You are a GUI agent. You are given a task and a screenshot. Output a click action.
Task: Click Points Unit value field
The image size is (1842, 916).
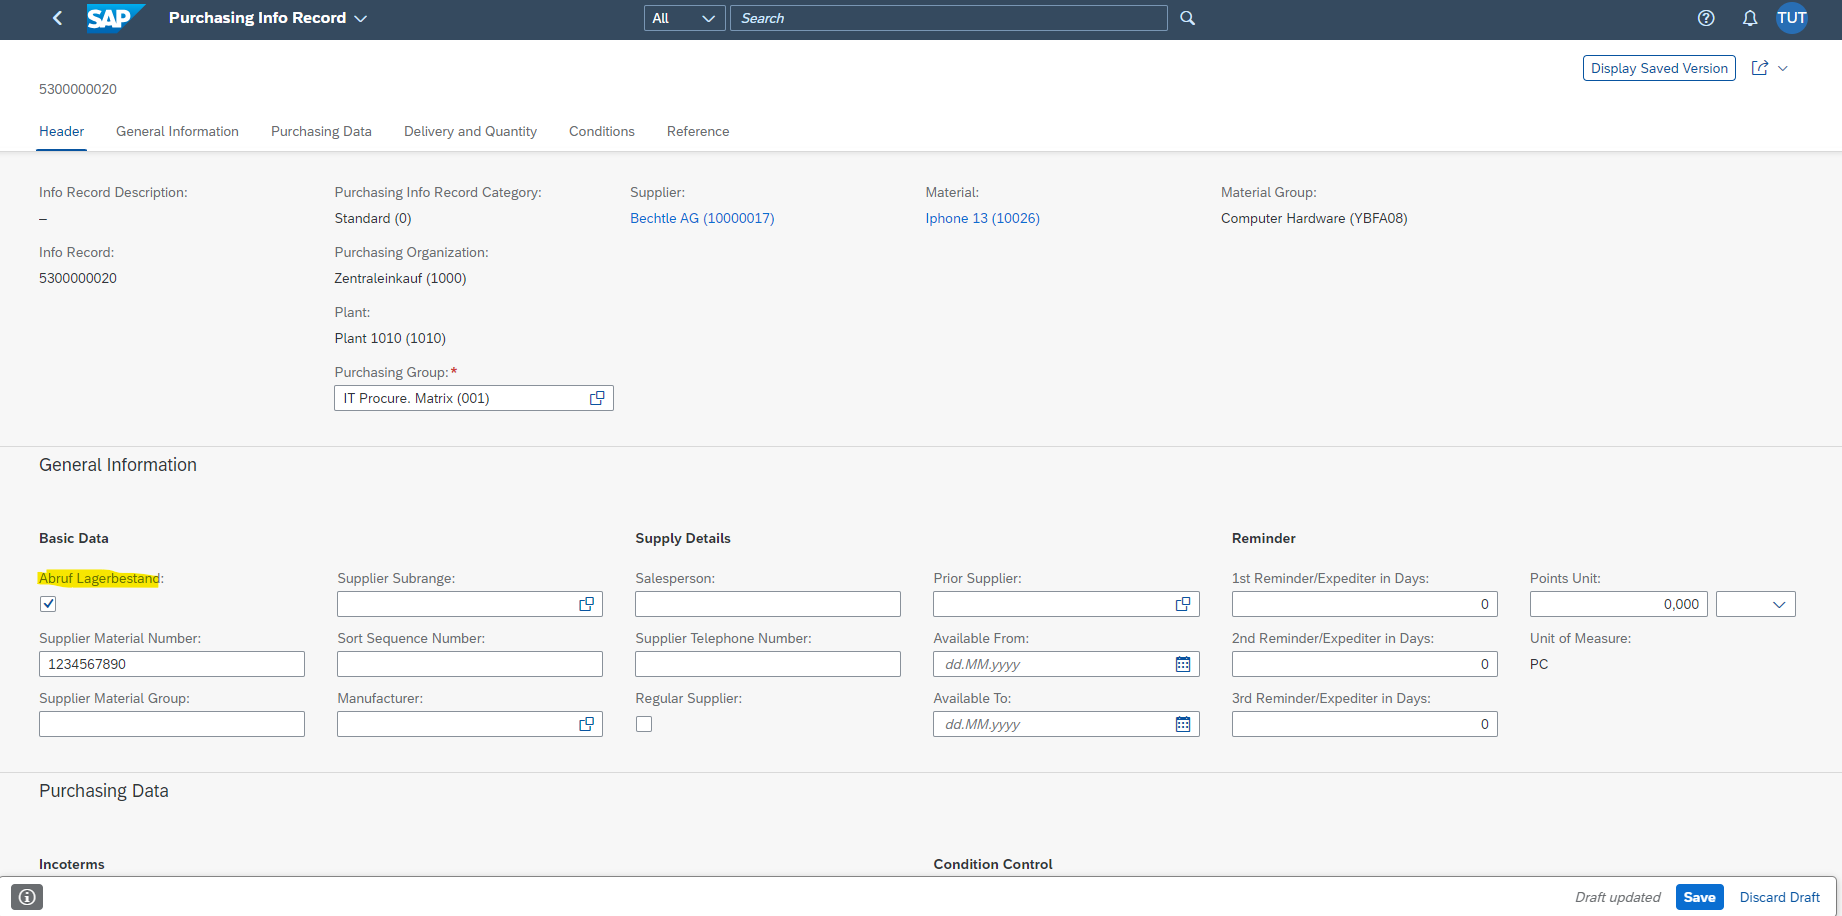pyautogui.click(x=1619, y=604)
